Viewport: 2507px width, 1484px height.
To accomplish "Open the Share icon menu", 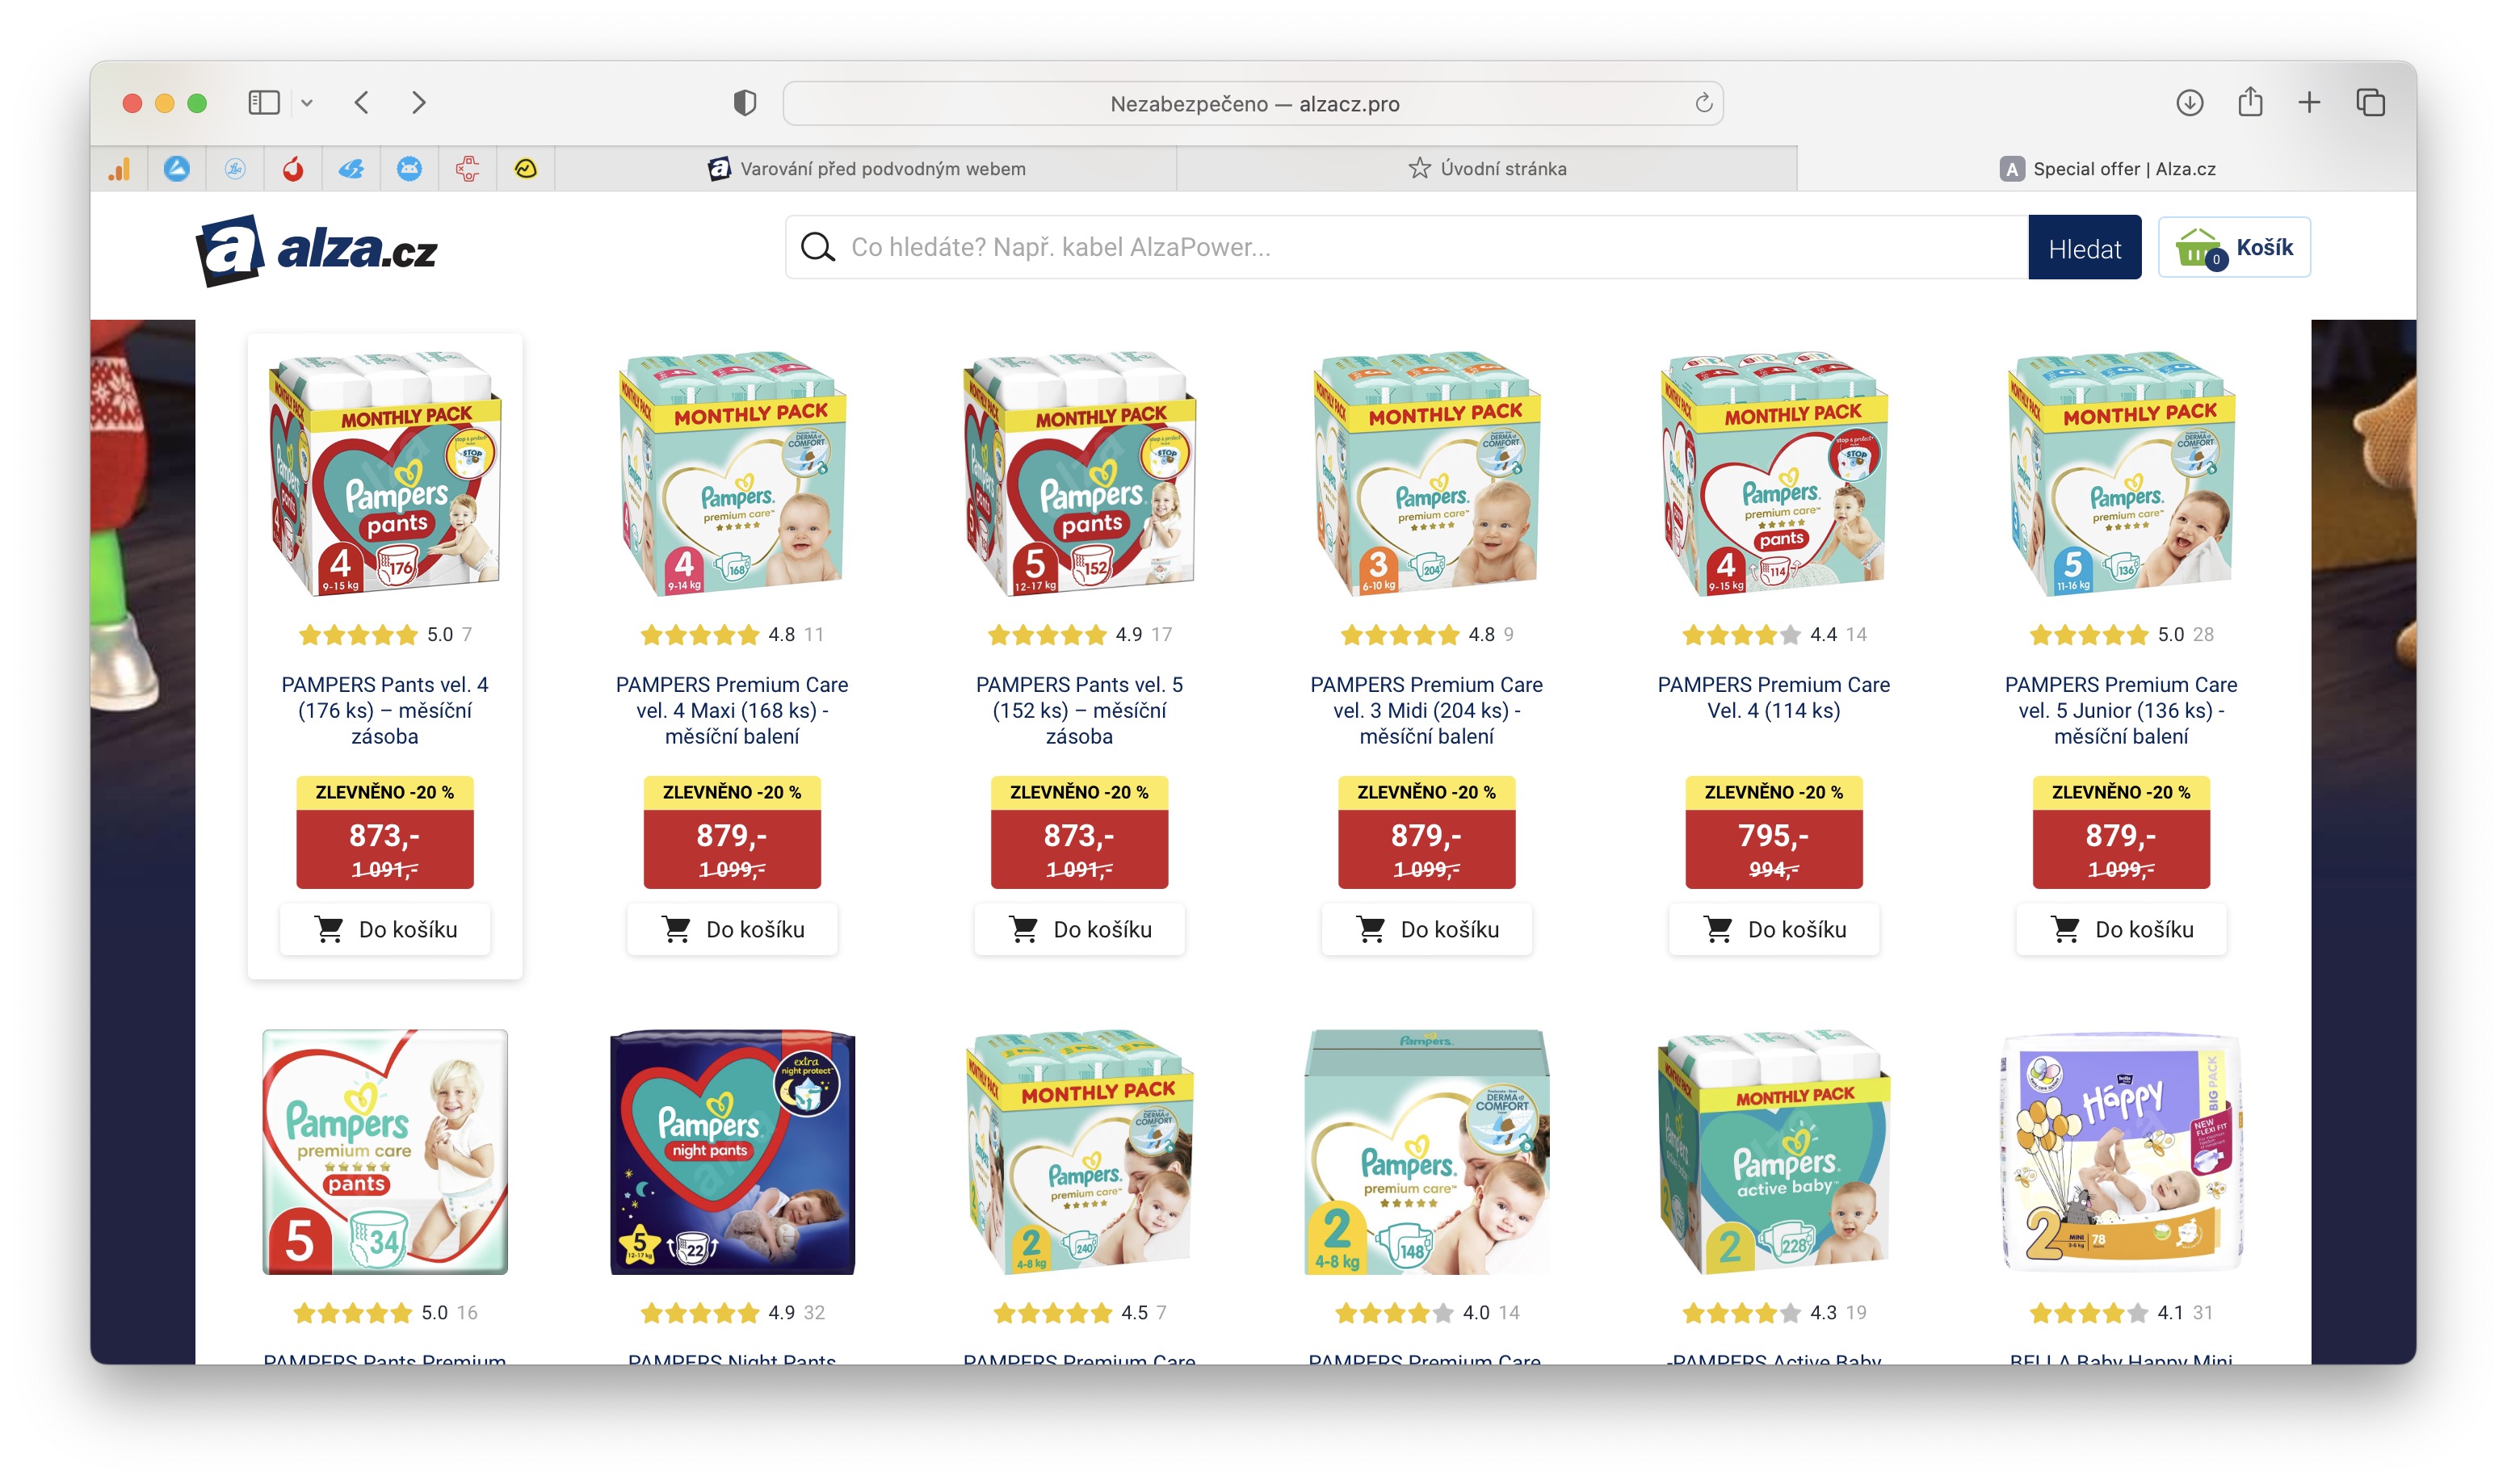I will click(2250, 102).
